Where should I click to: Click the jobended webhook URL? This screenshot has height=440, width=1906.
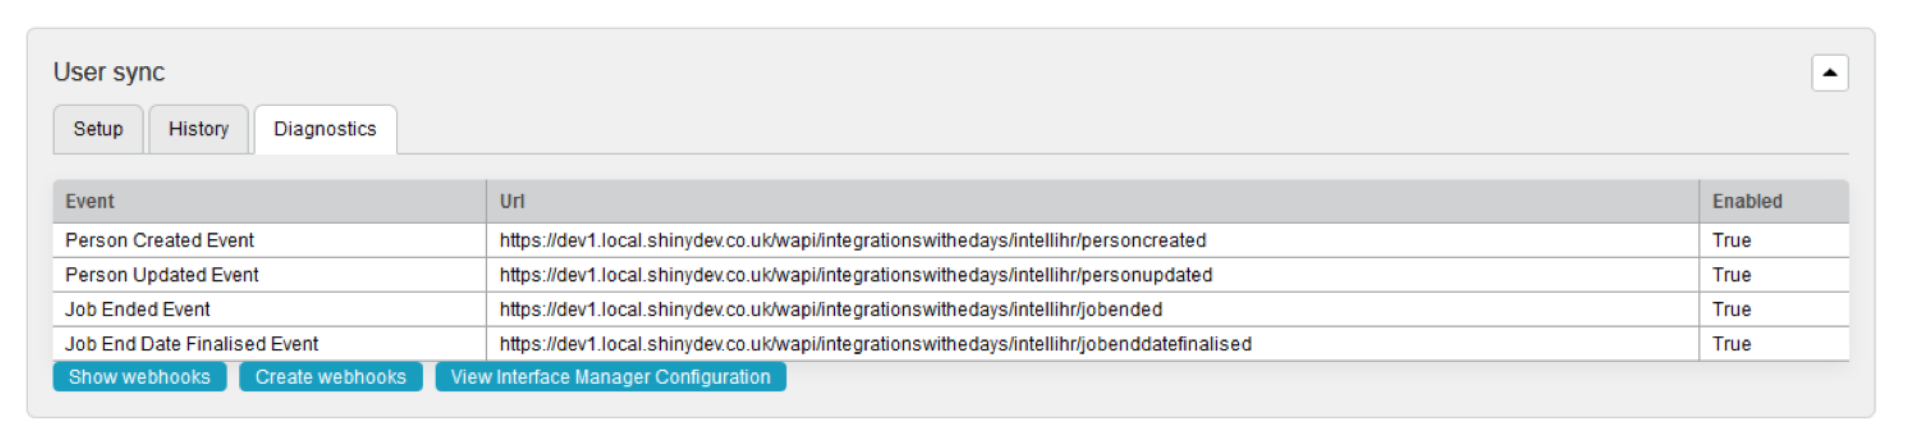pos(830,309)
